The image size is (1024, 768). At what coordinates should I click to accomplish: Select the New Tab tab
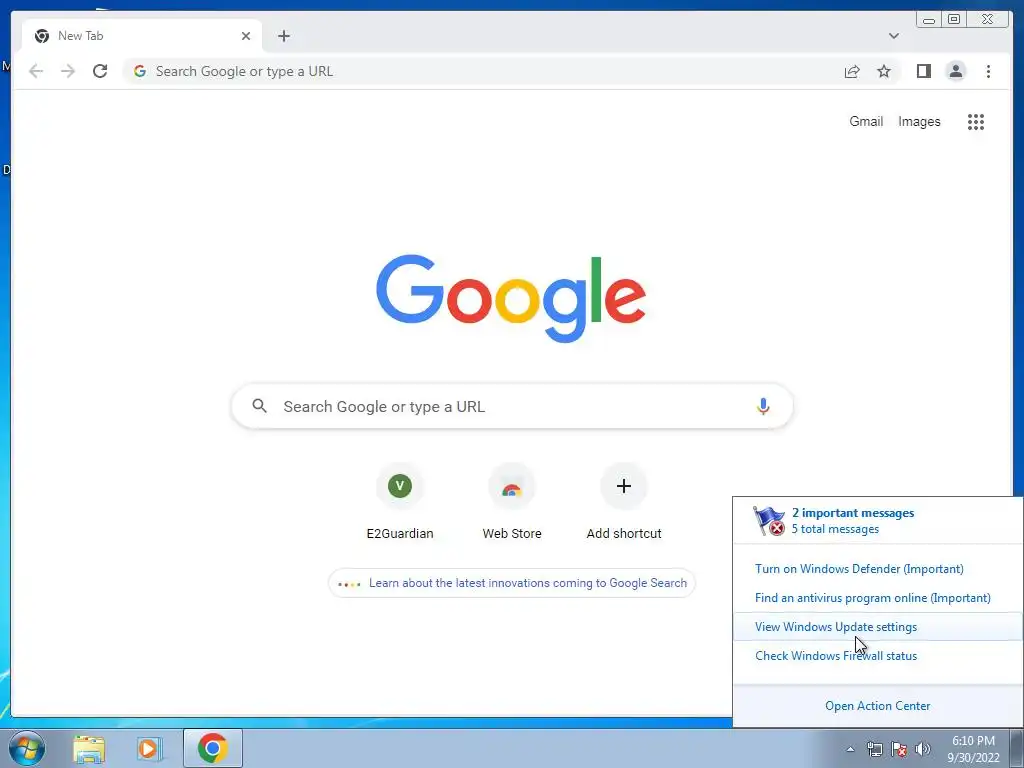point(142,36)
